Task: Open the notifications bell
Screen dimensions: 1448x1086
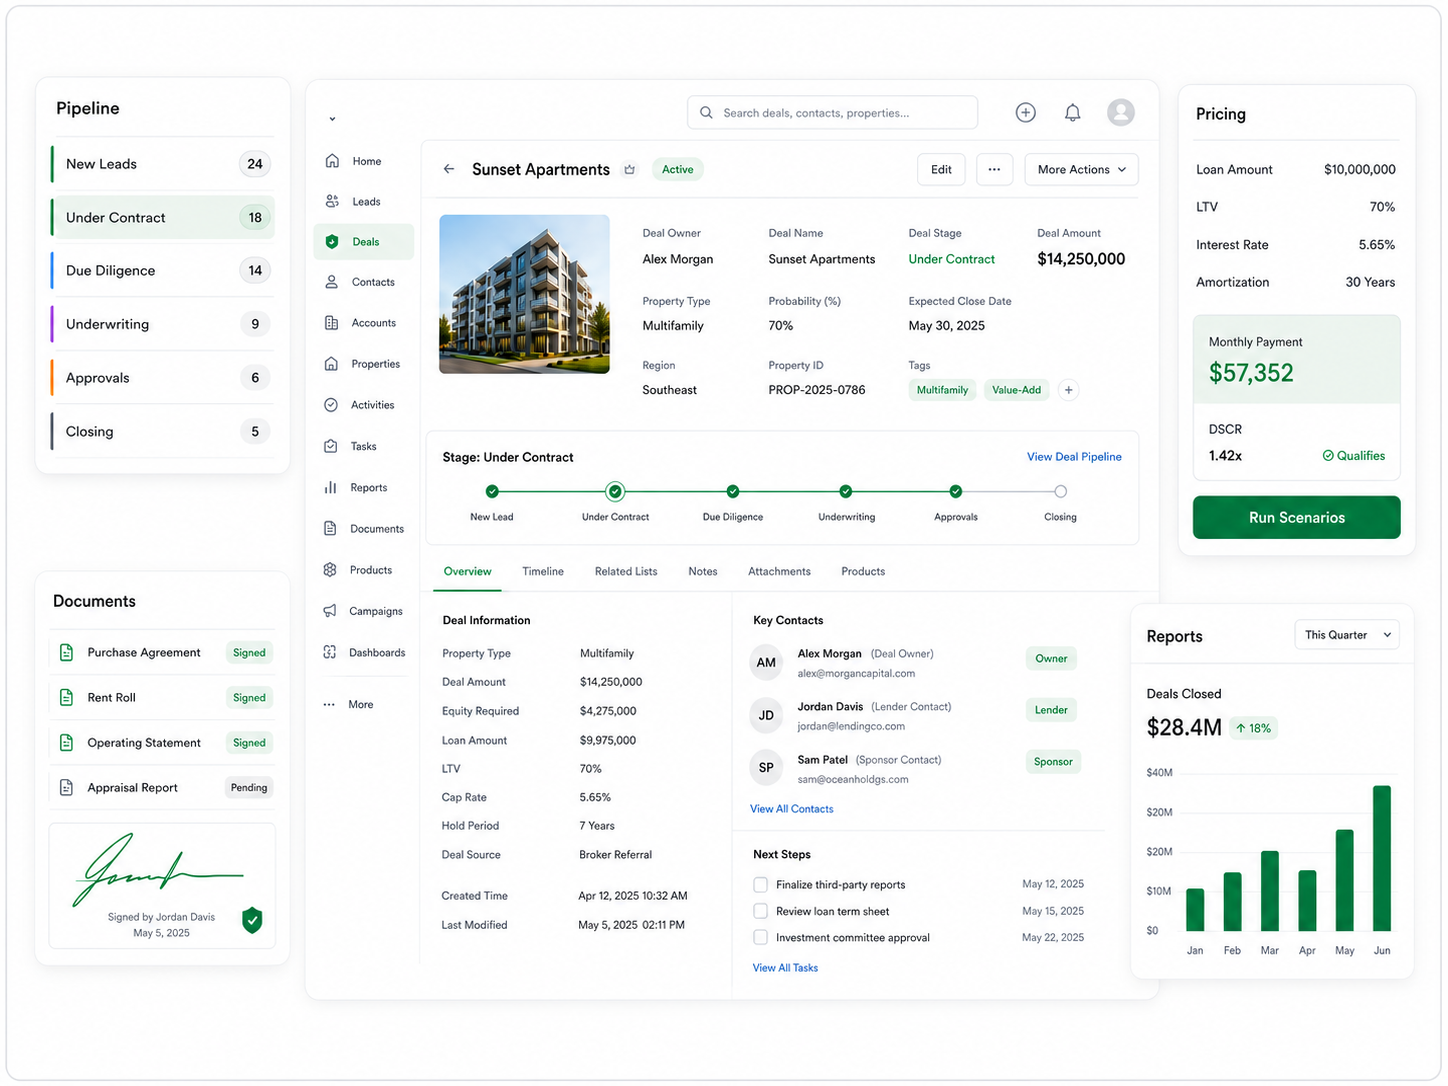Action: point(1072,113)
